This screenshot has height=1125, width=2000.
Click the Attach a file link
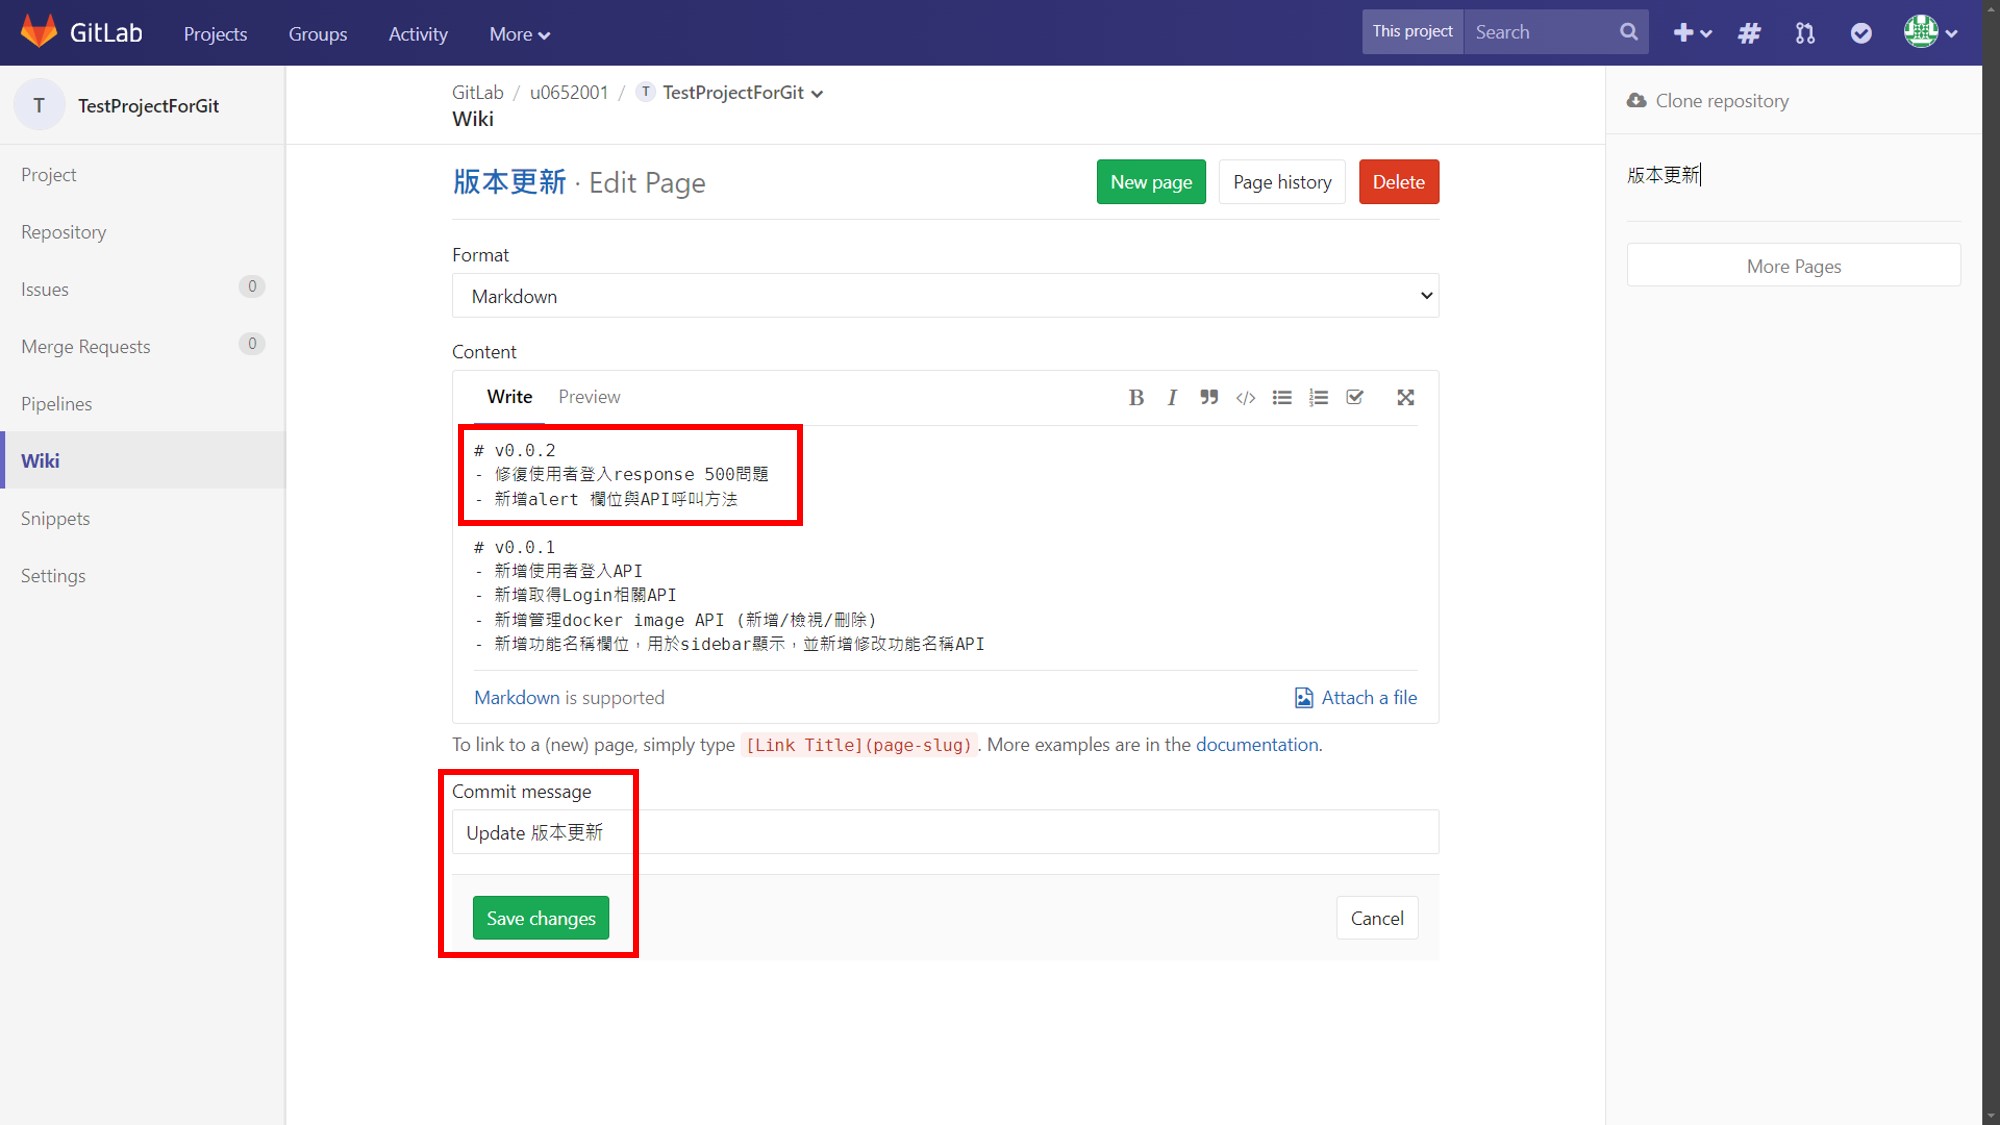pos(1356,697)
